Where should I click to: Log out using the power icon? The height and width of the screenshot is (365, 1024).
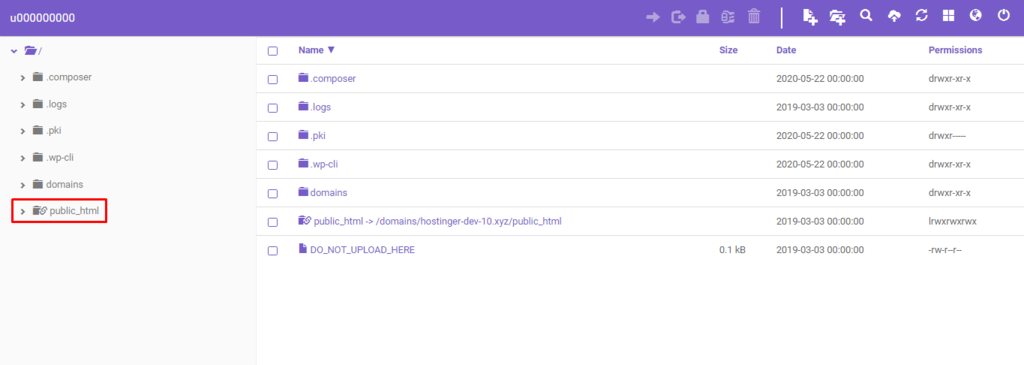click(1004, 16)
